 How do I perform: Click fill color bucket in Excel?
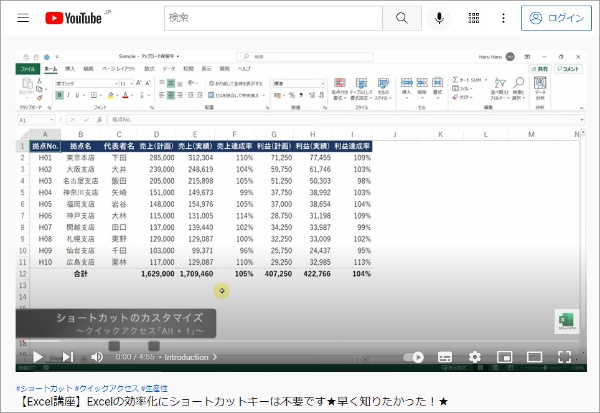(111, 95)
